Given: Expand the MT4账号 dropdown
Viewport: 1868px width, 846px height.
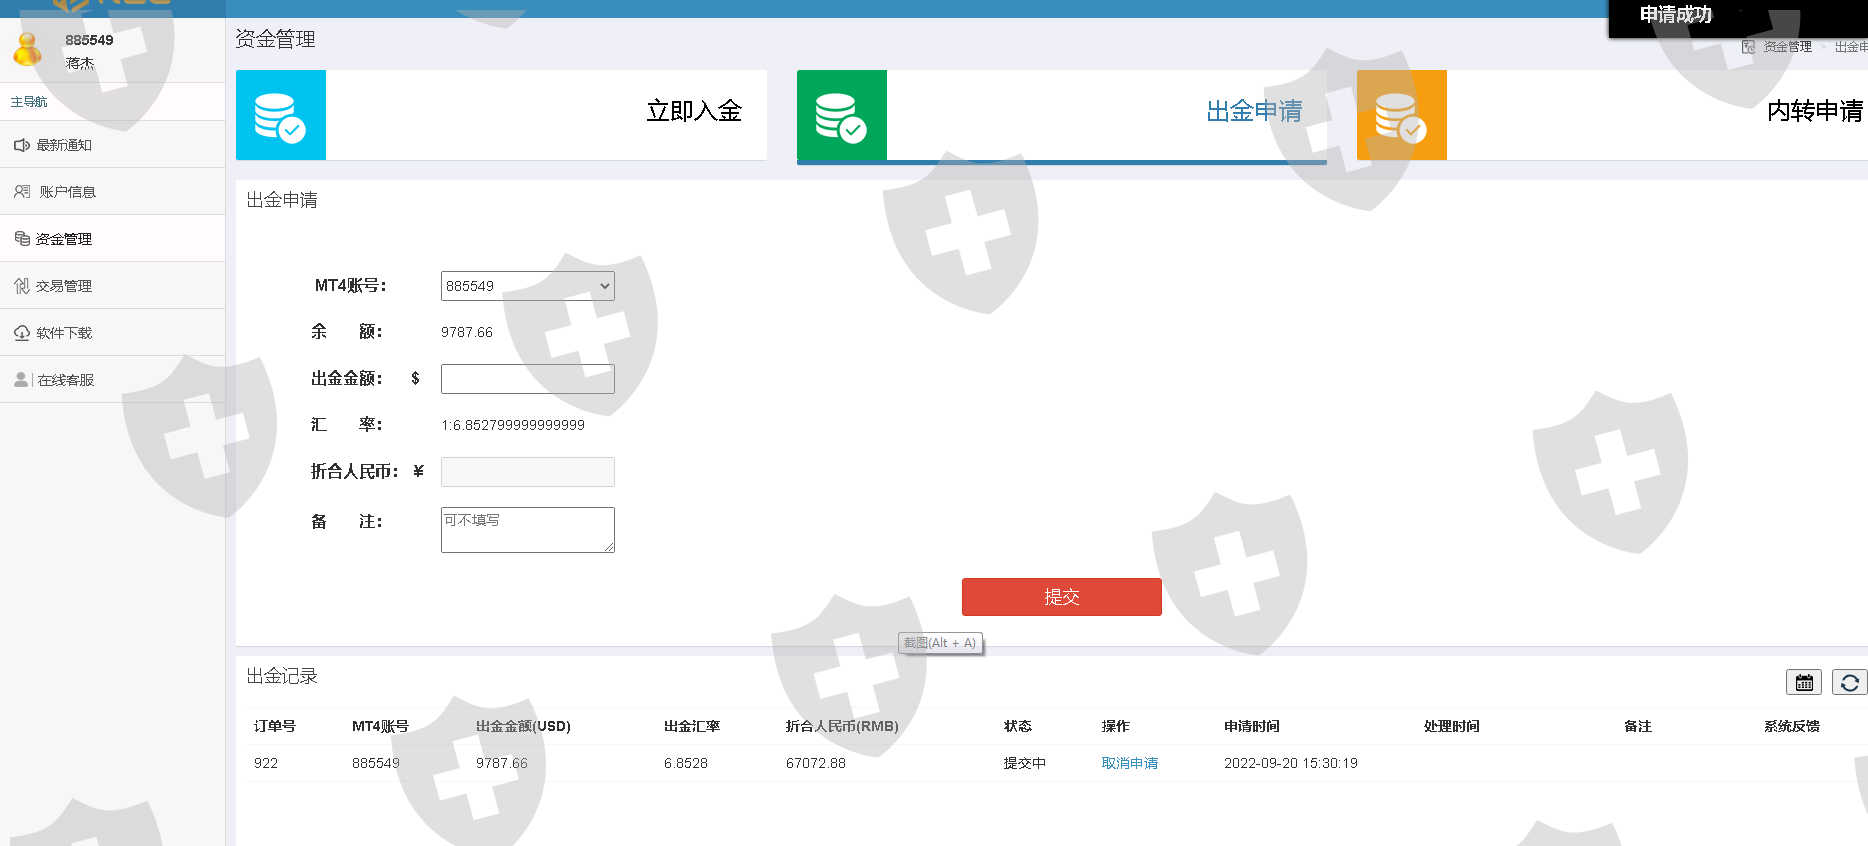Looking at the screenshot, I should 527,286.
